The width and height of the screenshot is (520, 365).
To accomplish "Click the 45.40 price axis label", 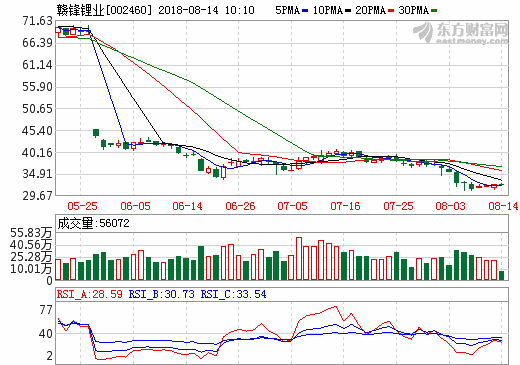I will point(37,131).
